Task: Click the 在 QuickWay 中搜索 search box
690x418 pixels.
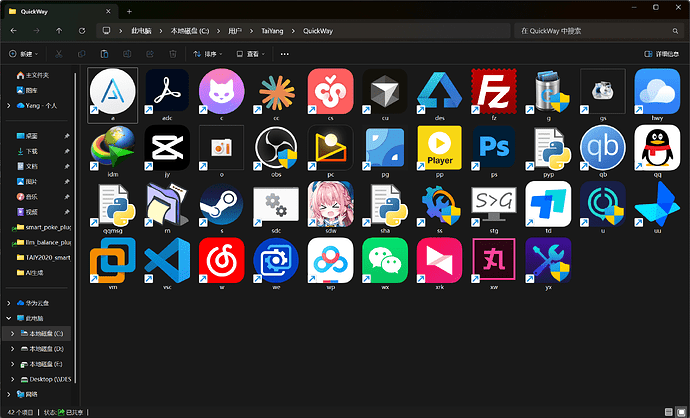Action: (598, 31)
